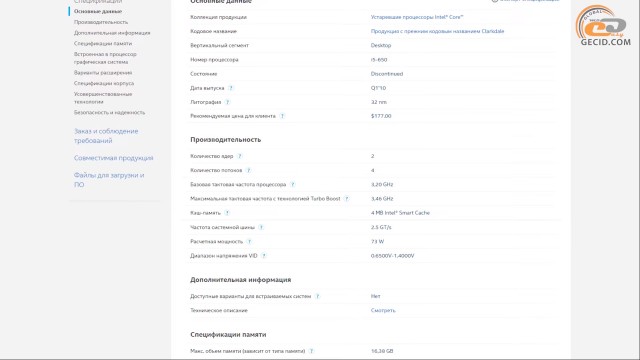Select Варианты расширения in sidebar

(103, 73)
